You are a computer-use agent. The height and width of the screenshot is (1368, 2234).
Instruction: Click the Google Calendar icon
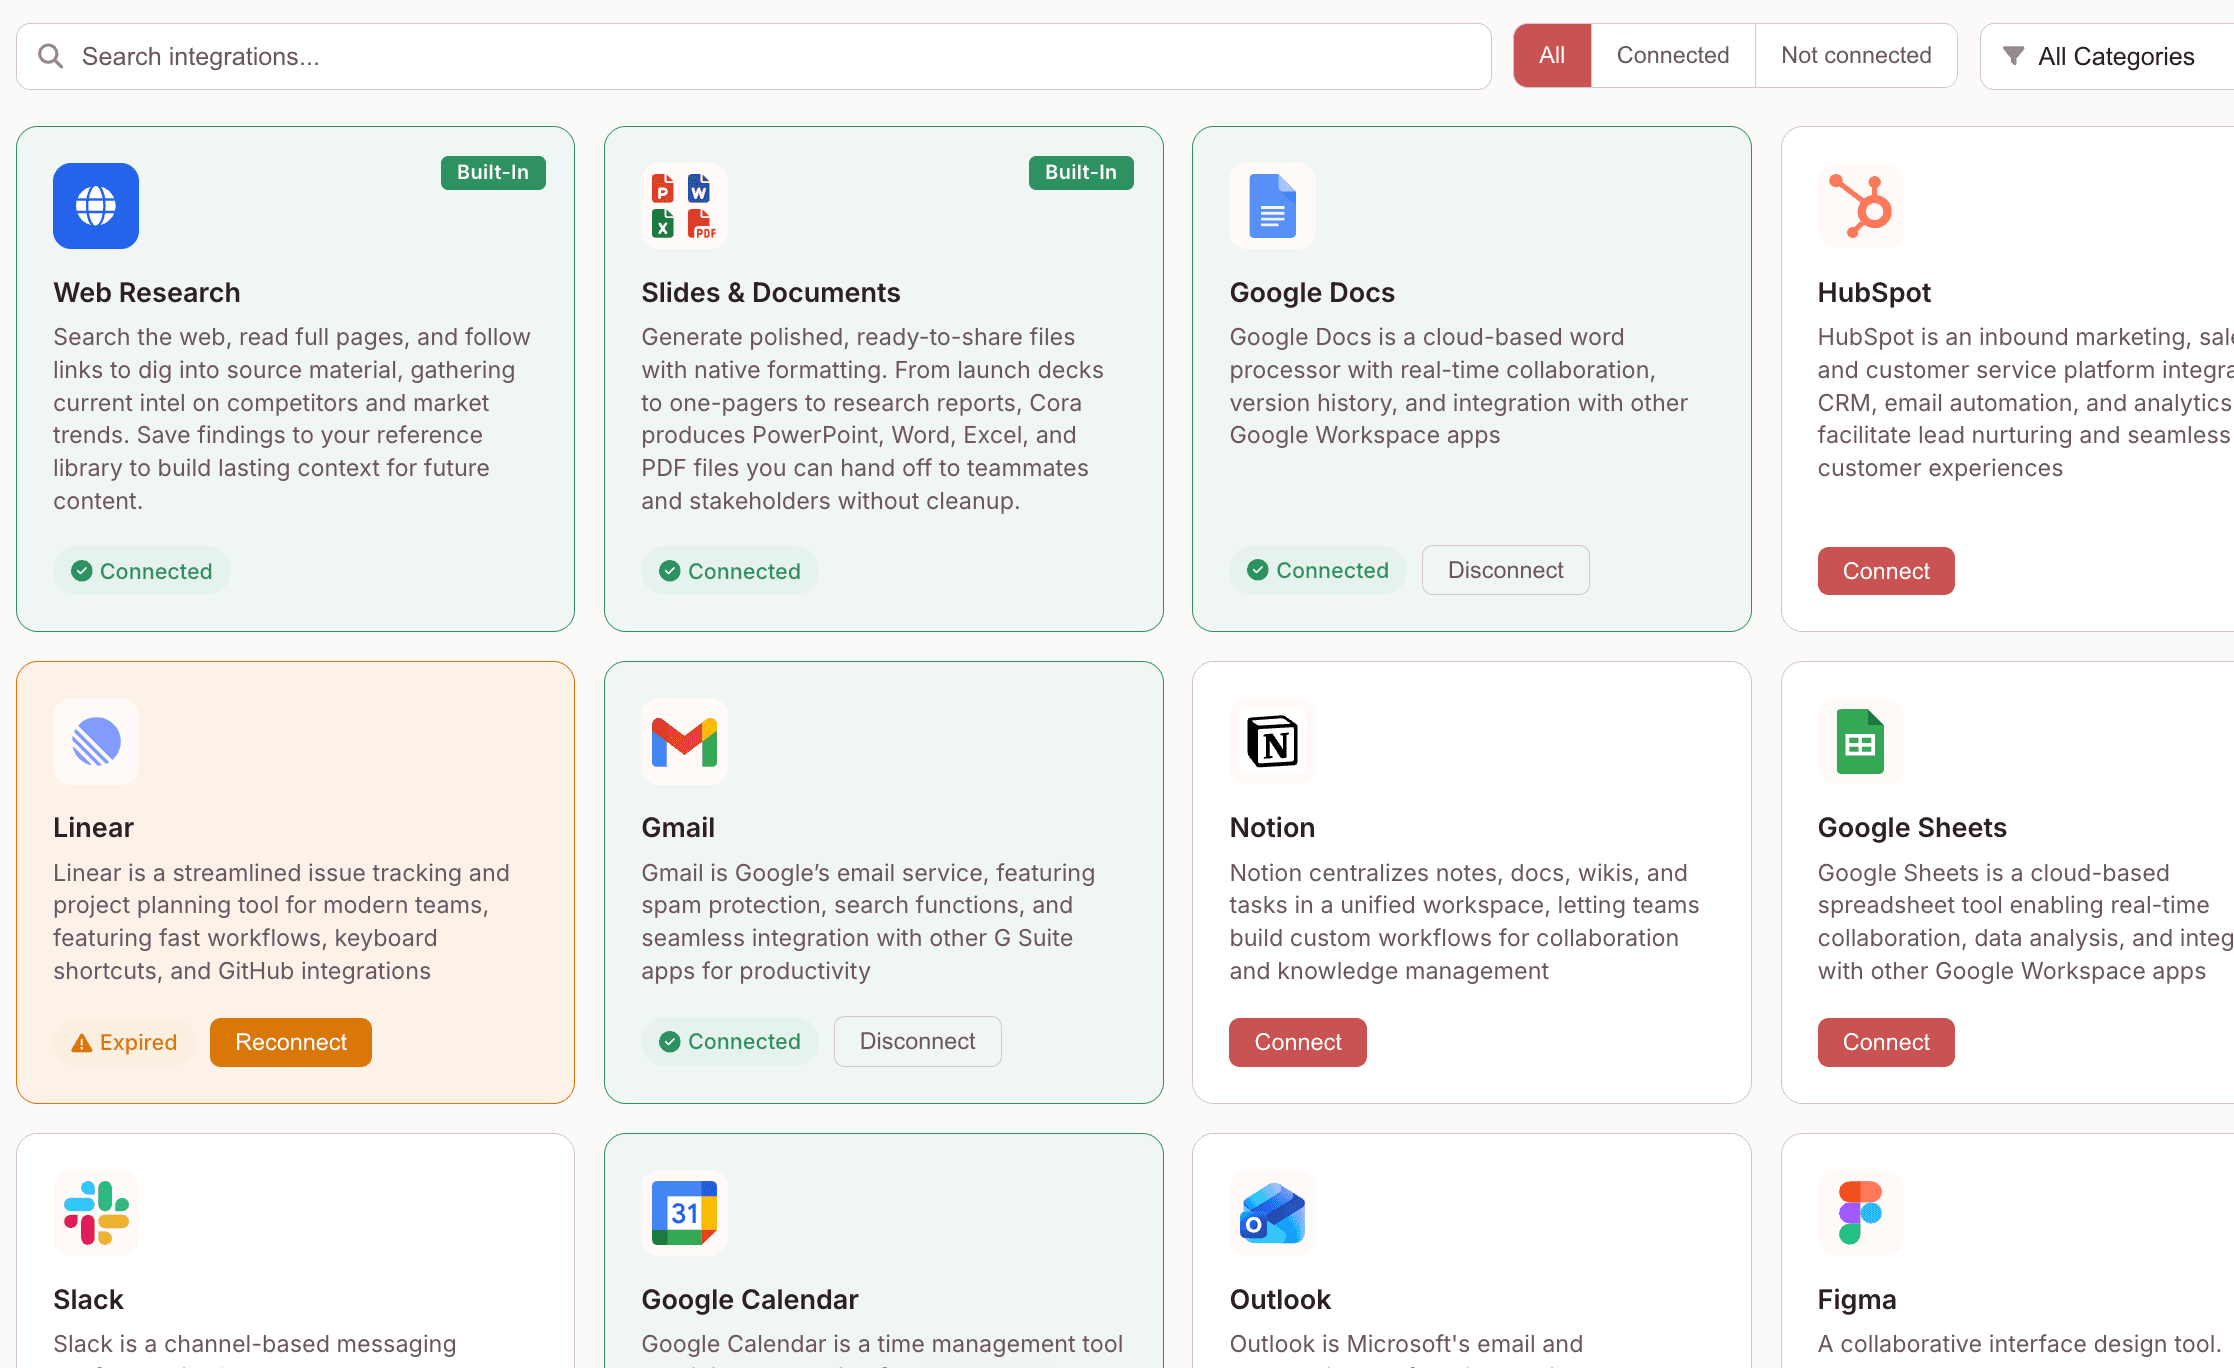click(684, 1213)
